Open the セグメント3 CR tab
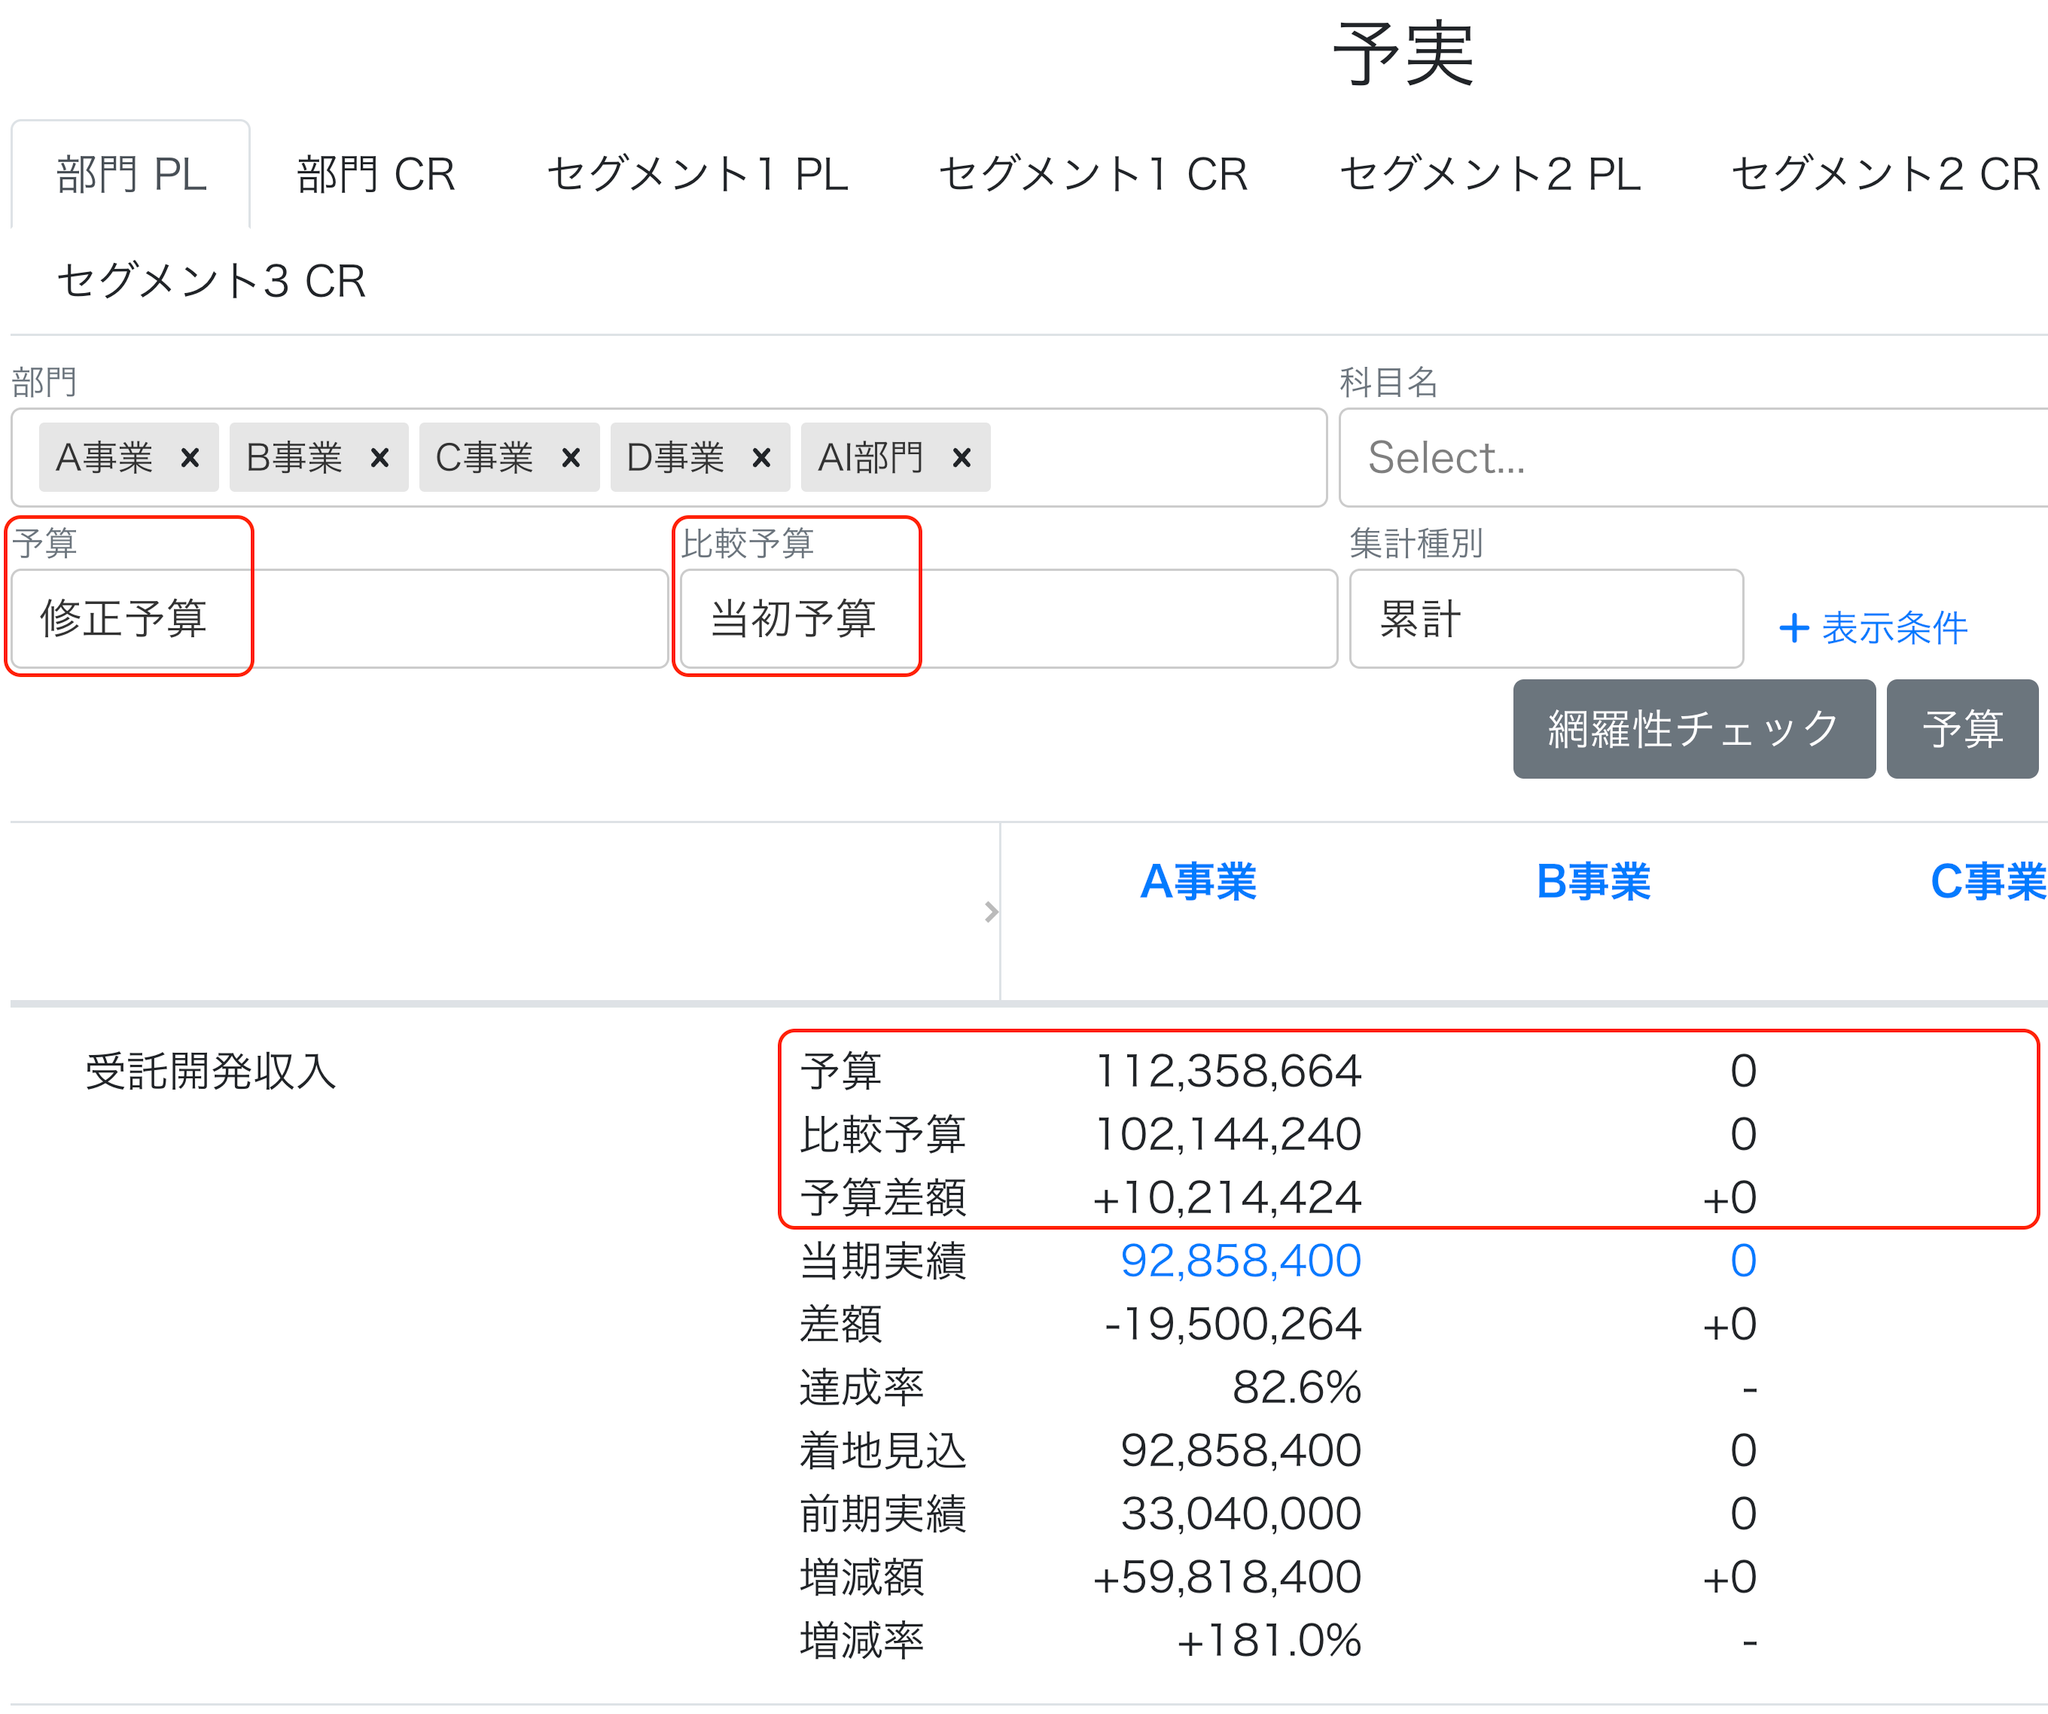 tap(211, 281)
